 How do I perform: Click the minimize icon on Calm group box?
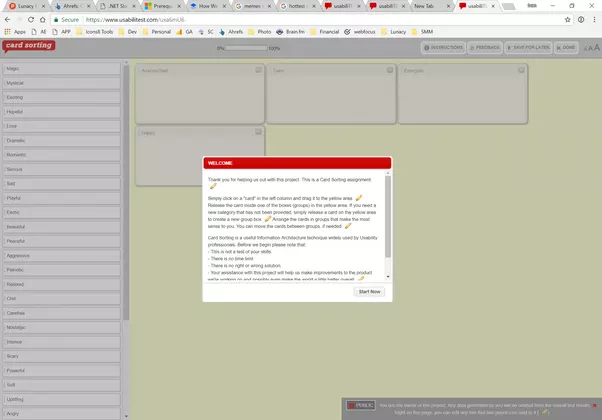coord(390,70)
